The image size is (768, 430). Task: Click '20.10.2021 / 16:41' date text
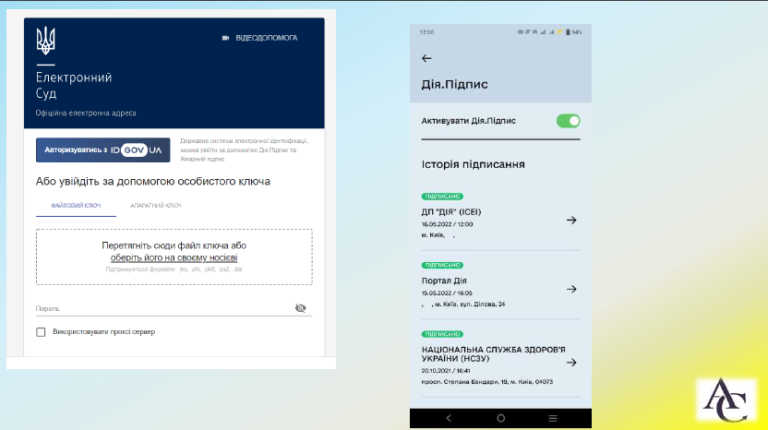[446, 371]
